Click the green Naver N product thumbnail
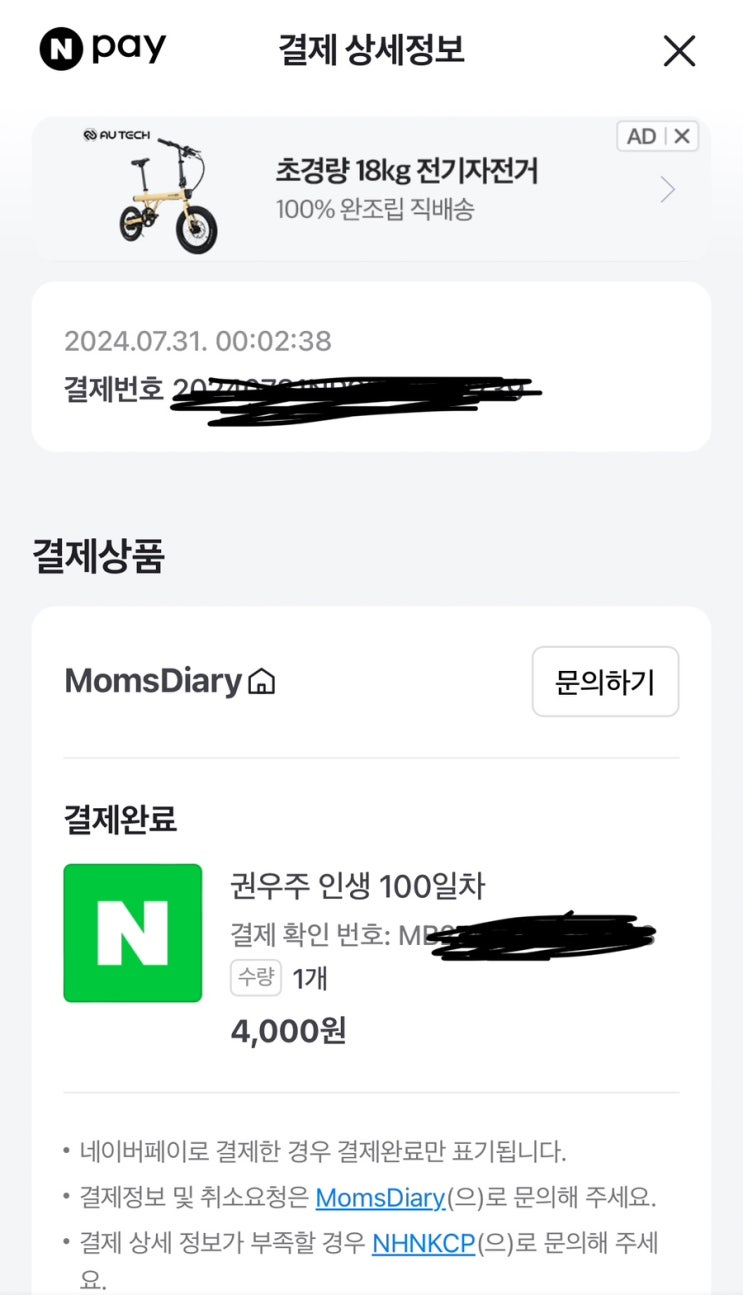The height and width of the screenshot is (1295, 743). (x=133, y=933)
